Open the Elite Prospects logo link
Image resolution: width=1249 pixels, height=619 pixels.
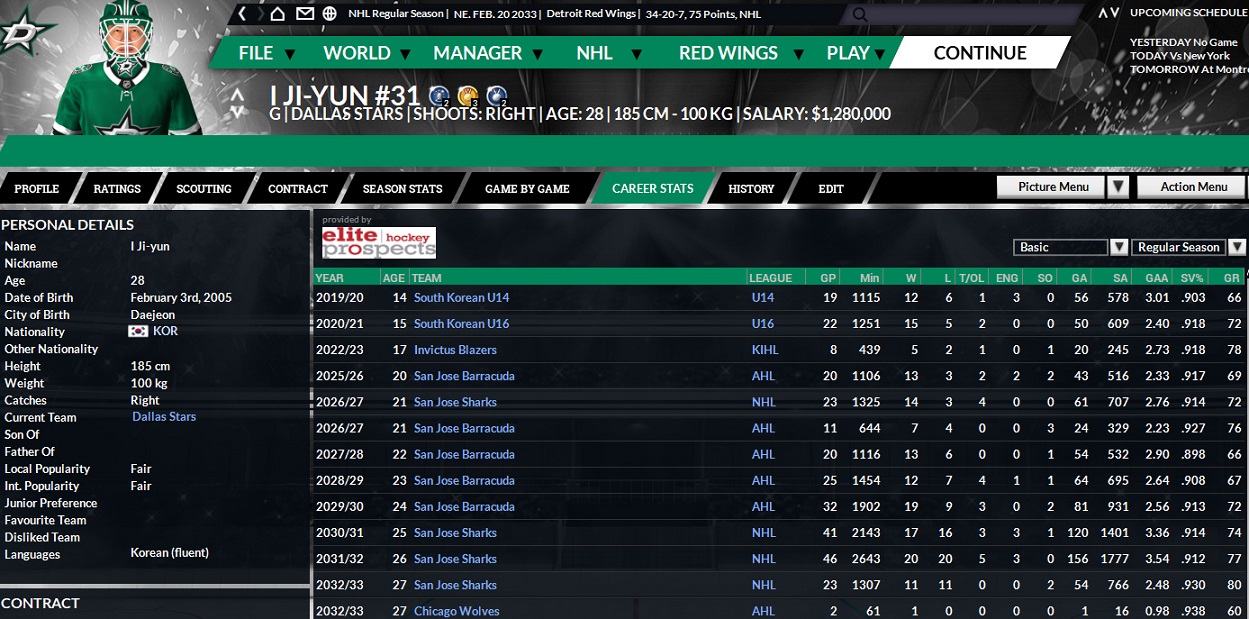point(379,242)
